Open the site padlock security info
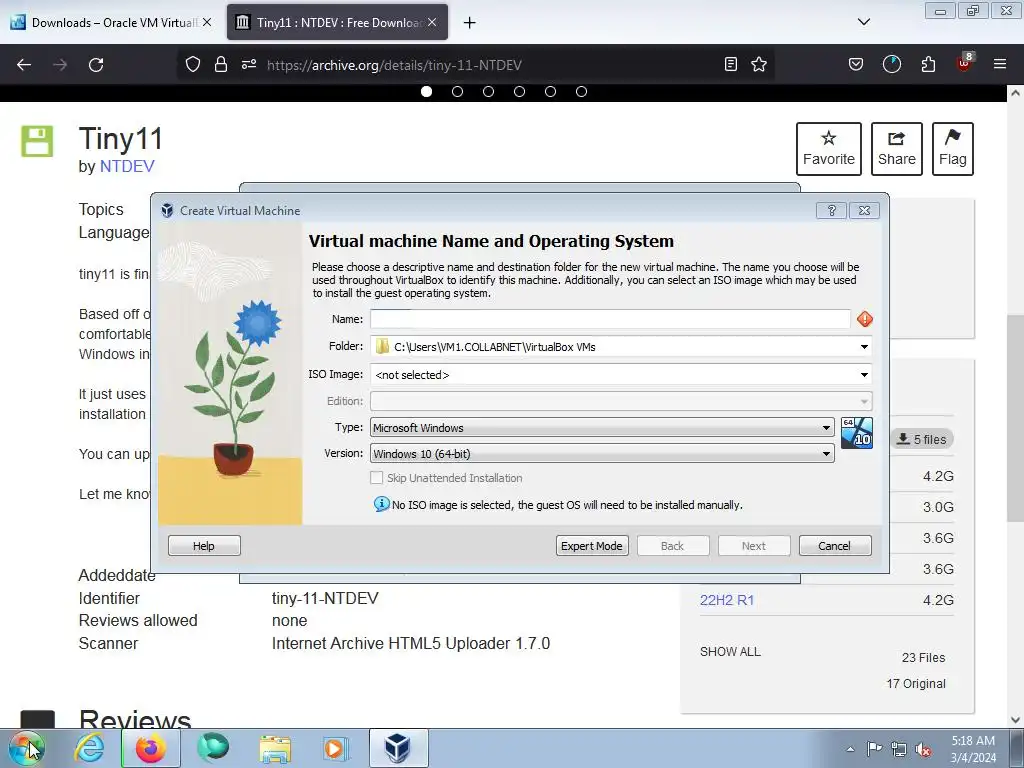 [x=221, y=64]
